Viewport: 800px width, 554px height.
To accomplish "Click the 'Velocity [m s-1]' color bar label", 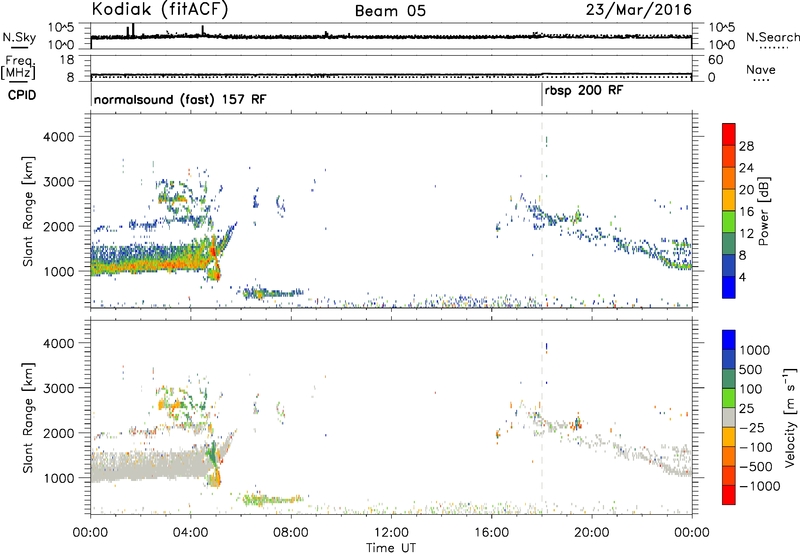I will (789, 417).
